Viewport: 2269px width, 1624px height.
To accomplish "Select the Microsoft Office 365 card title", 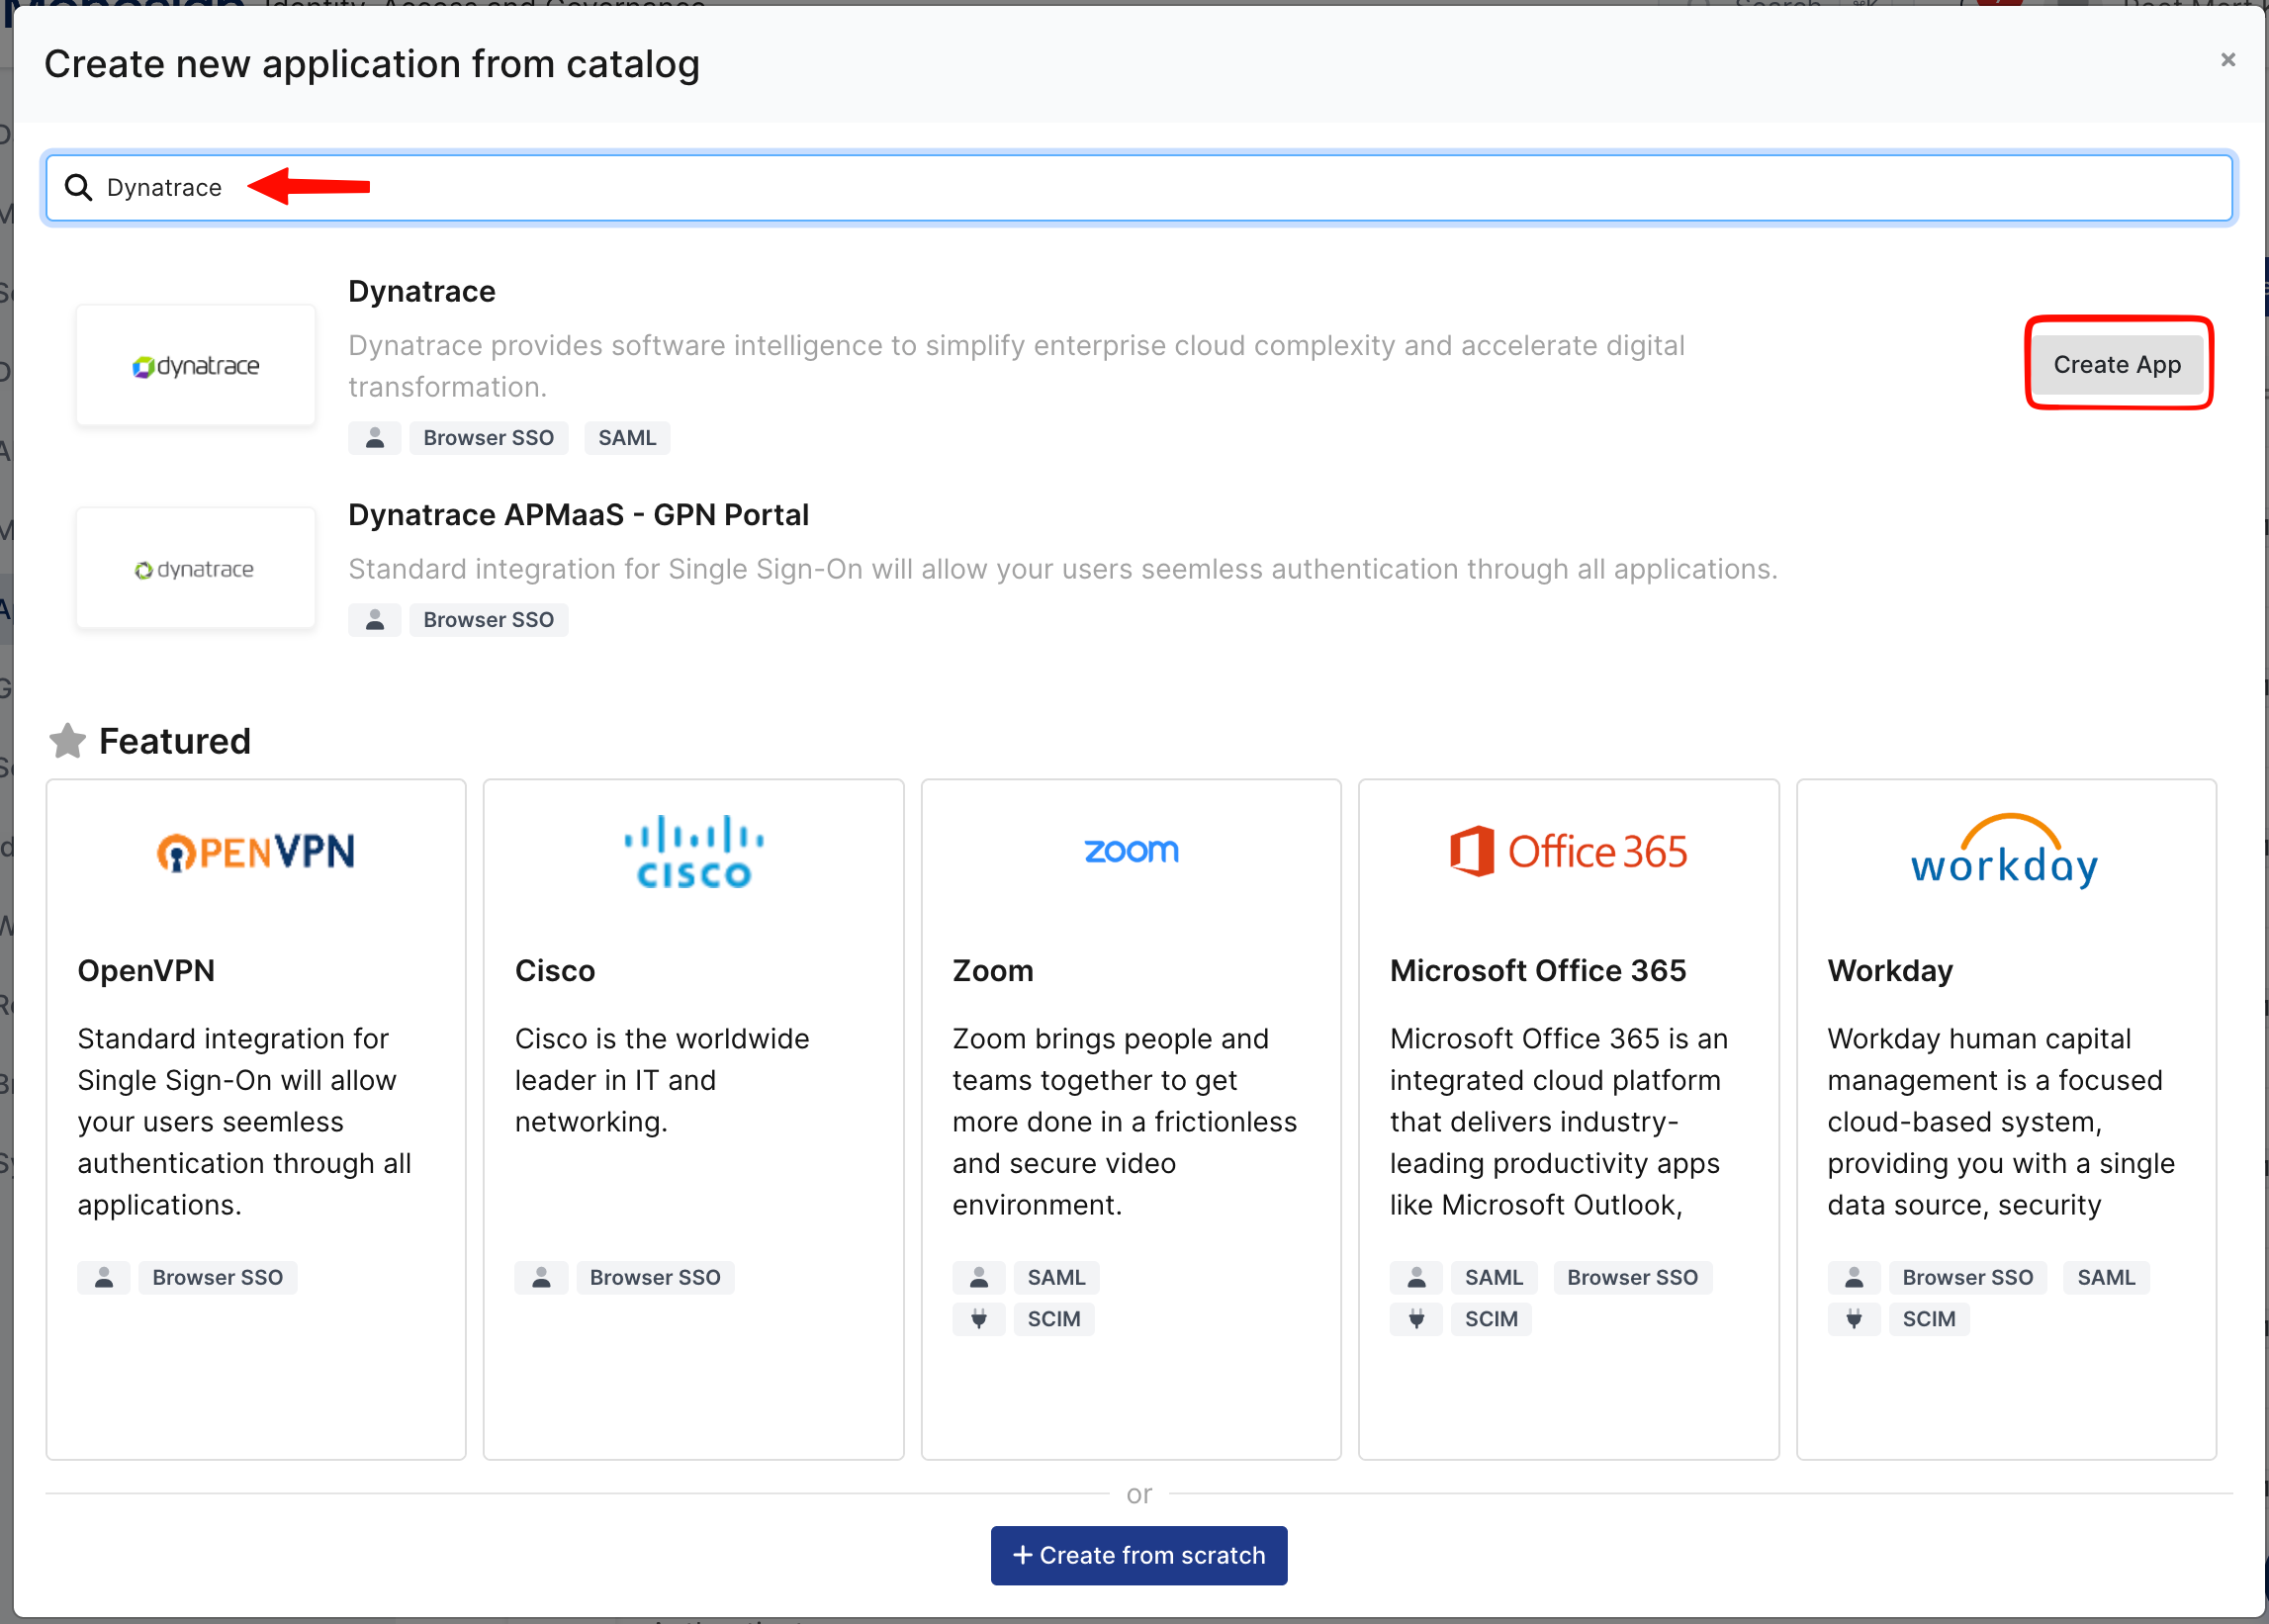I will (1538, 970).
